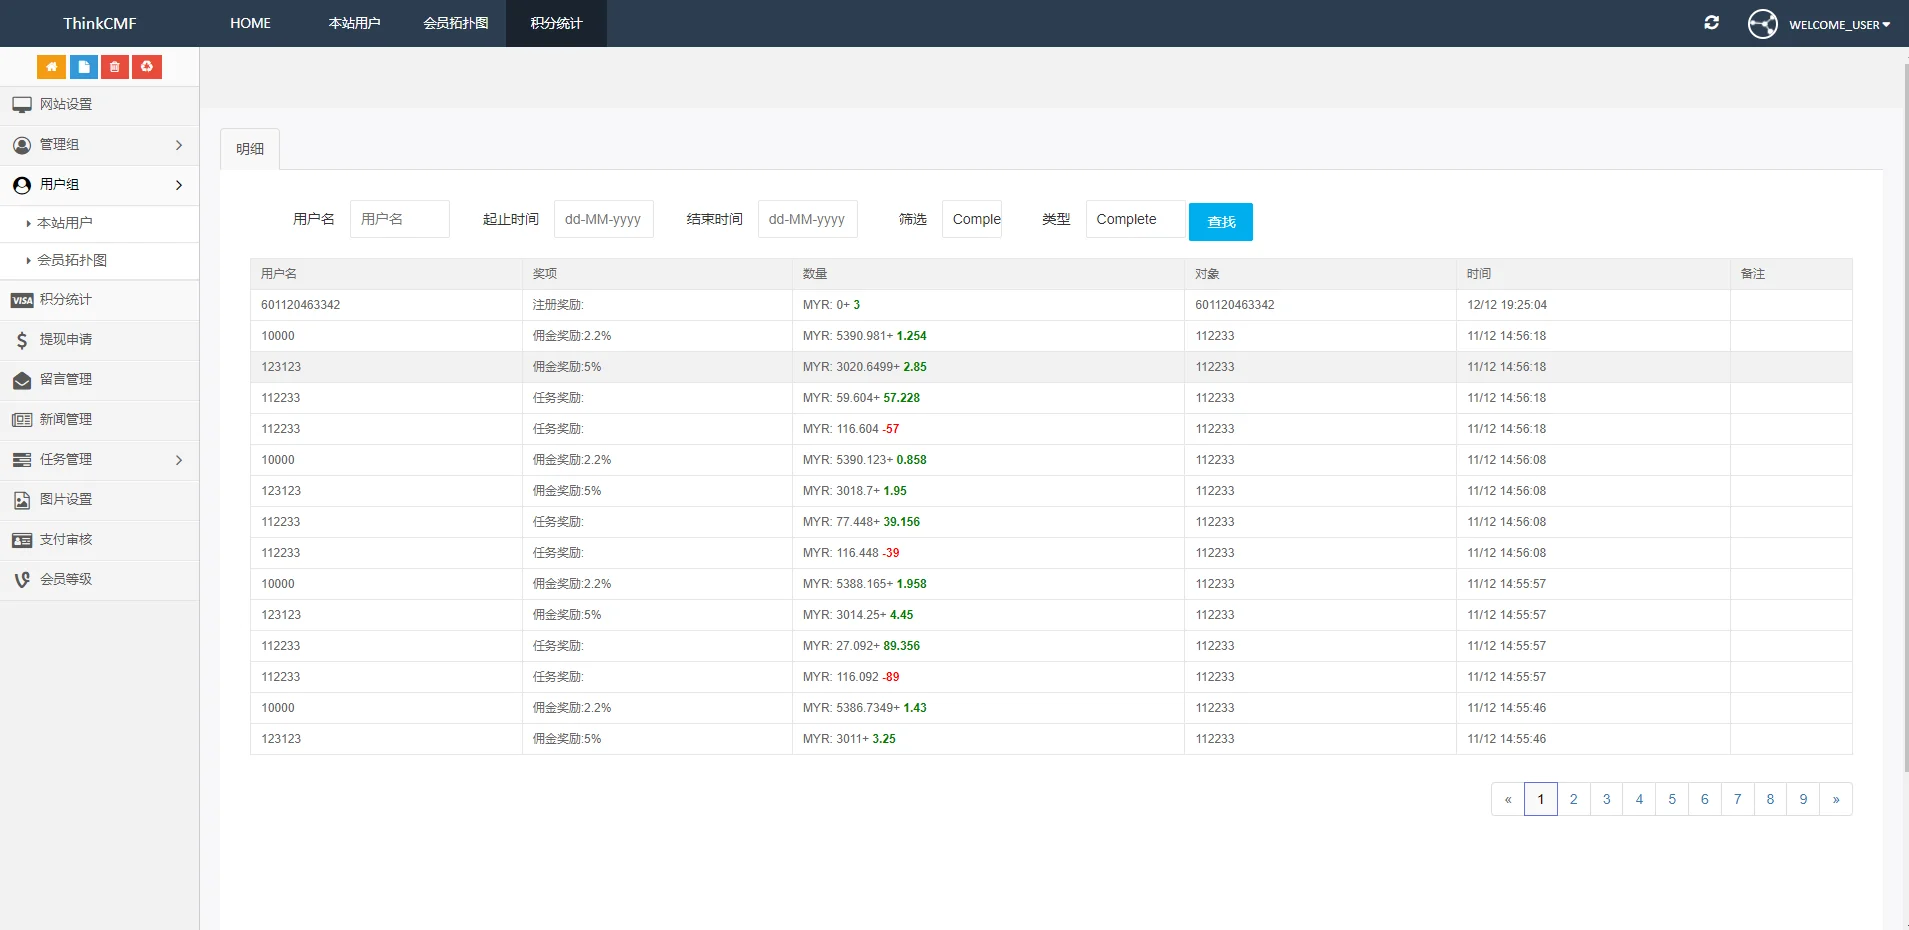Open the 类型 Complete dropdown
The width and height of the screenshot is (1909, 930).
[1135, 219]
